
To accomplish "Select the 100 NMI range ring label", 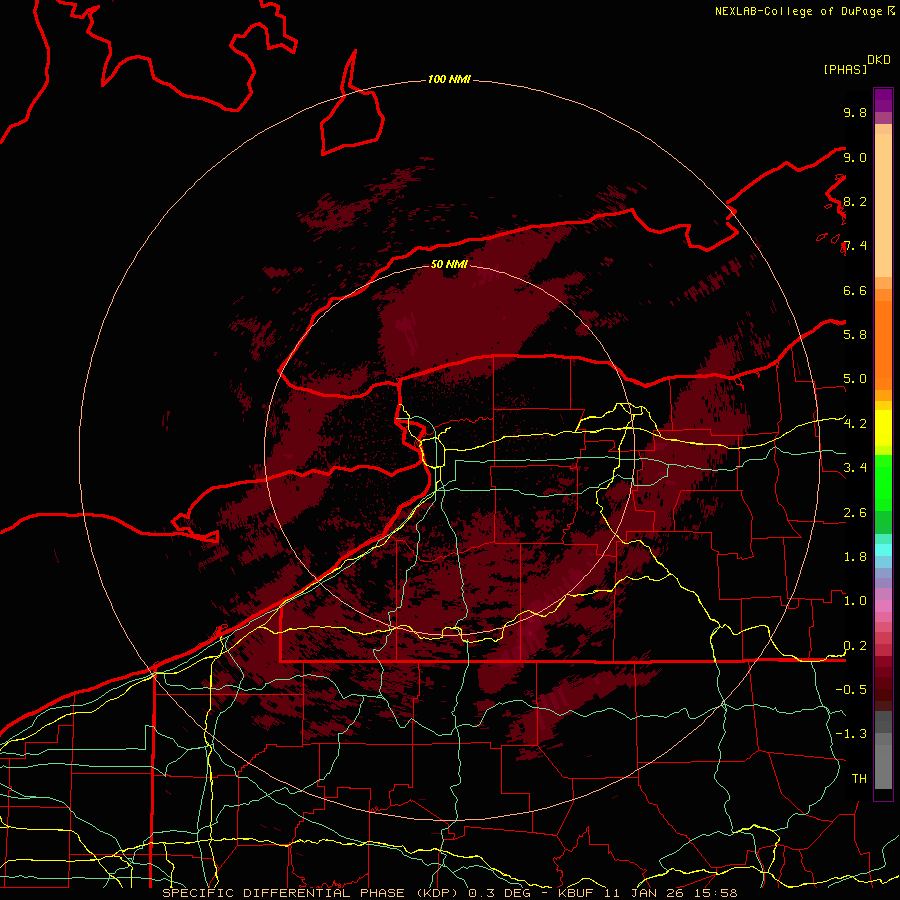I will tap(449, 79).
